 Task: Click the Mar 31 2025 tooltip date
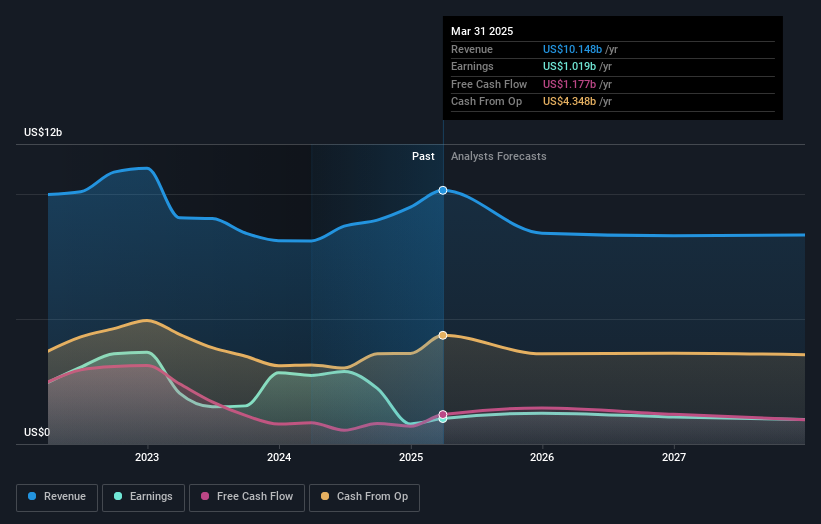coord(482,31)
